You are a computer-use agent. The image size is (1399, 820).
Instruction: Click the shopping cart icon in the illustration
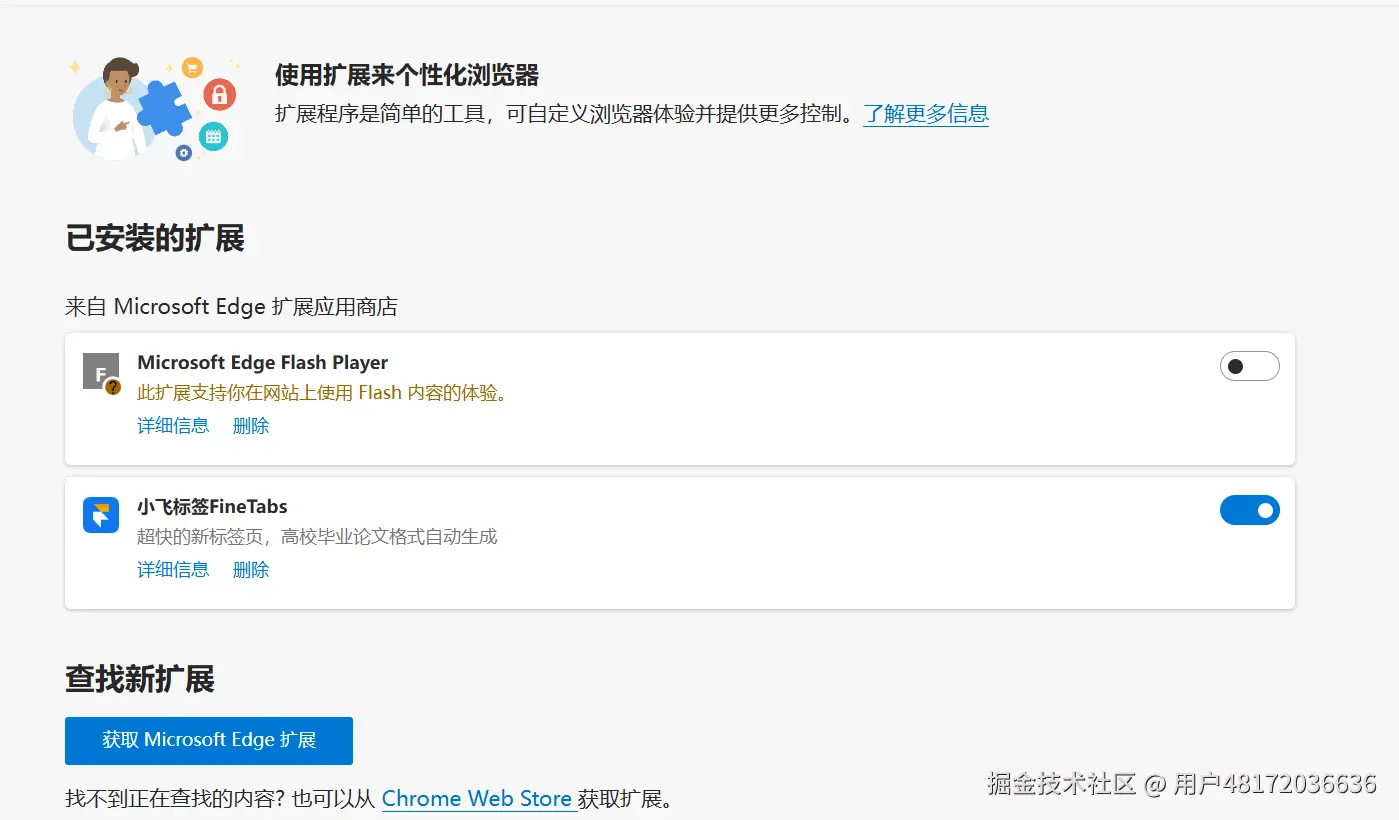pos(192,67)
